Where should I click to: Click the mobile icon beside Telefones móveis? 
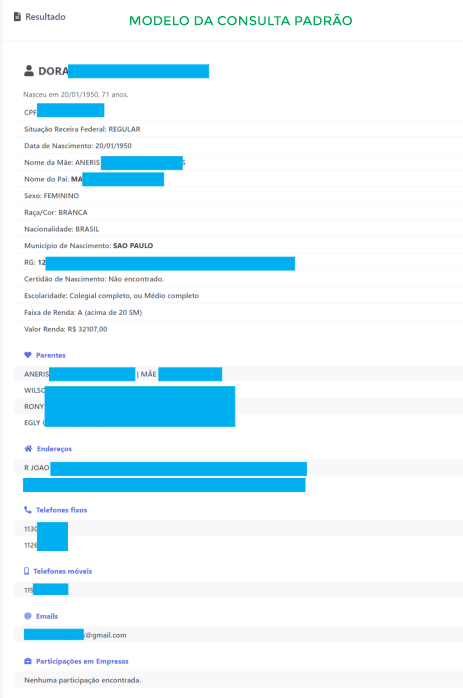click(x=27, y=571)
